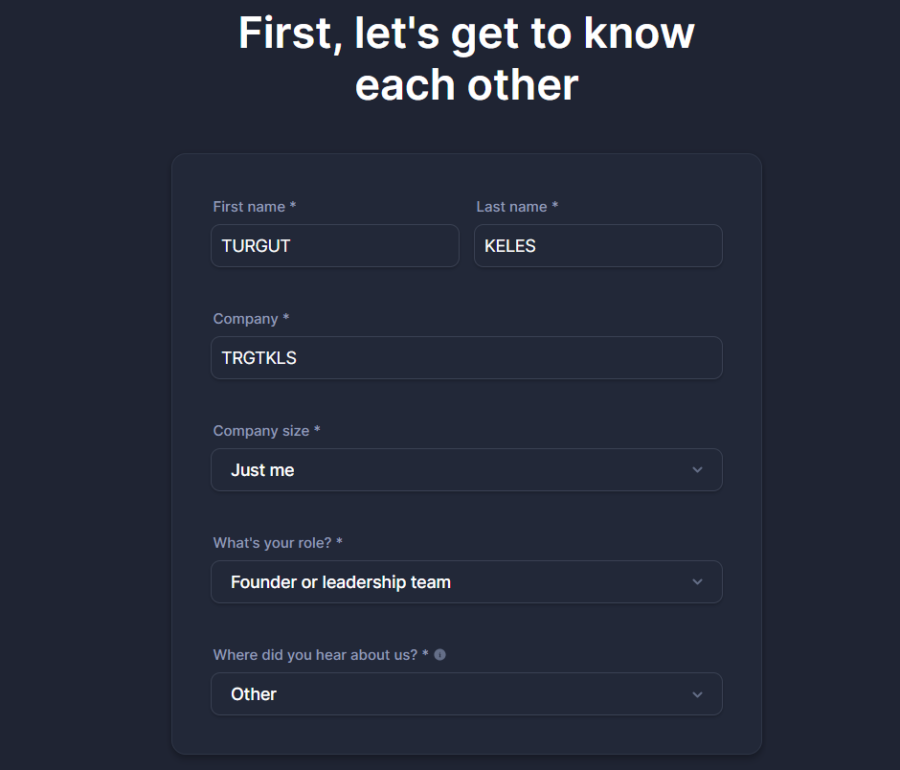
Task: Click the page heading text
Action: pyautogui.click(x=466, y=59)
